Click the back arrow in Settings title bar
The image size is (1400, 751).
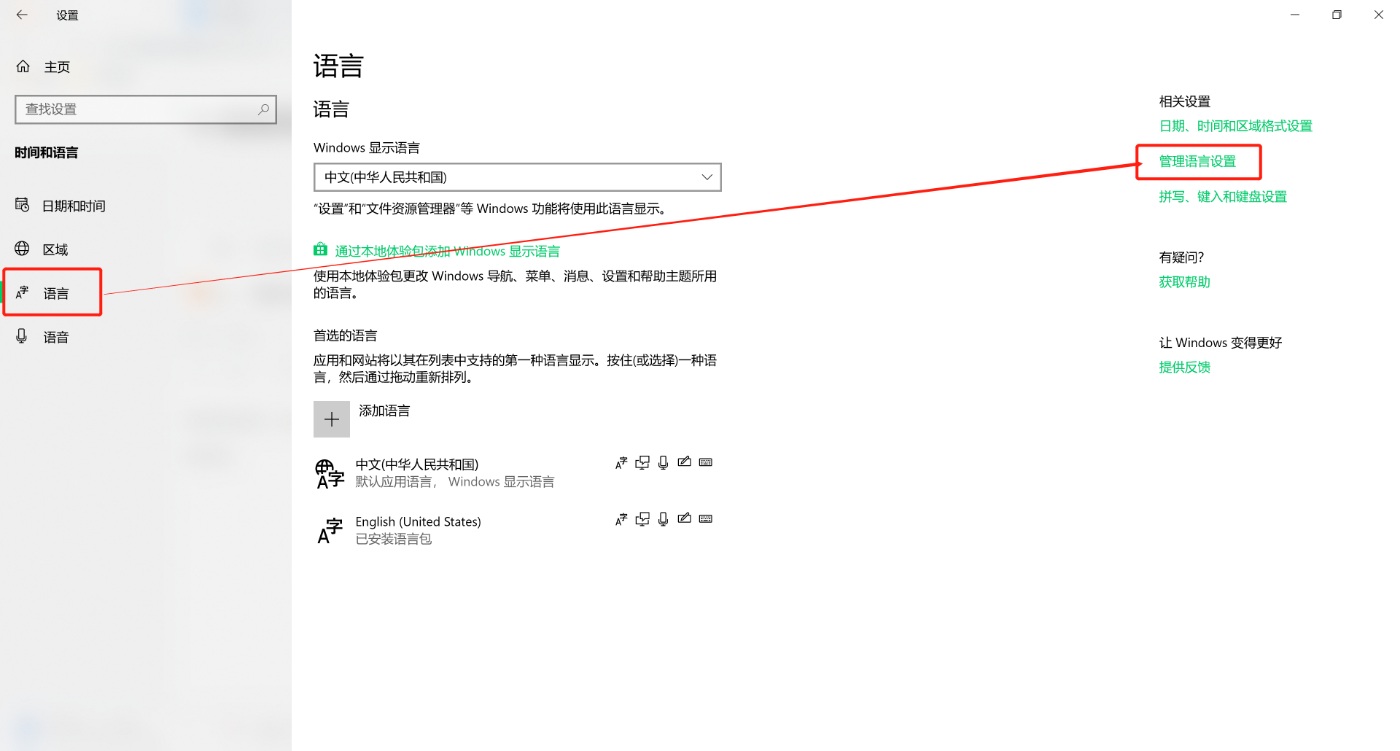point(22,15)
